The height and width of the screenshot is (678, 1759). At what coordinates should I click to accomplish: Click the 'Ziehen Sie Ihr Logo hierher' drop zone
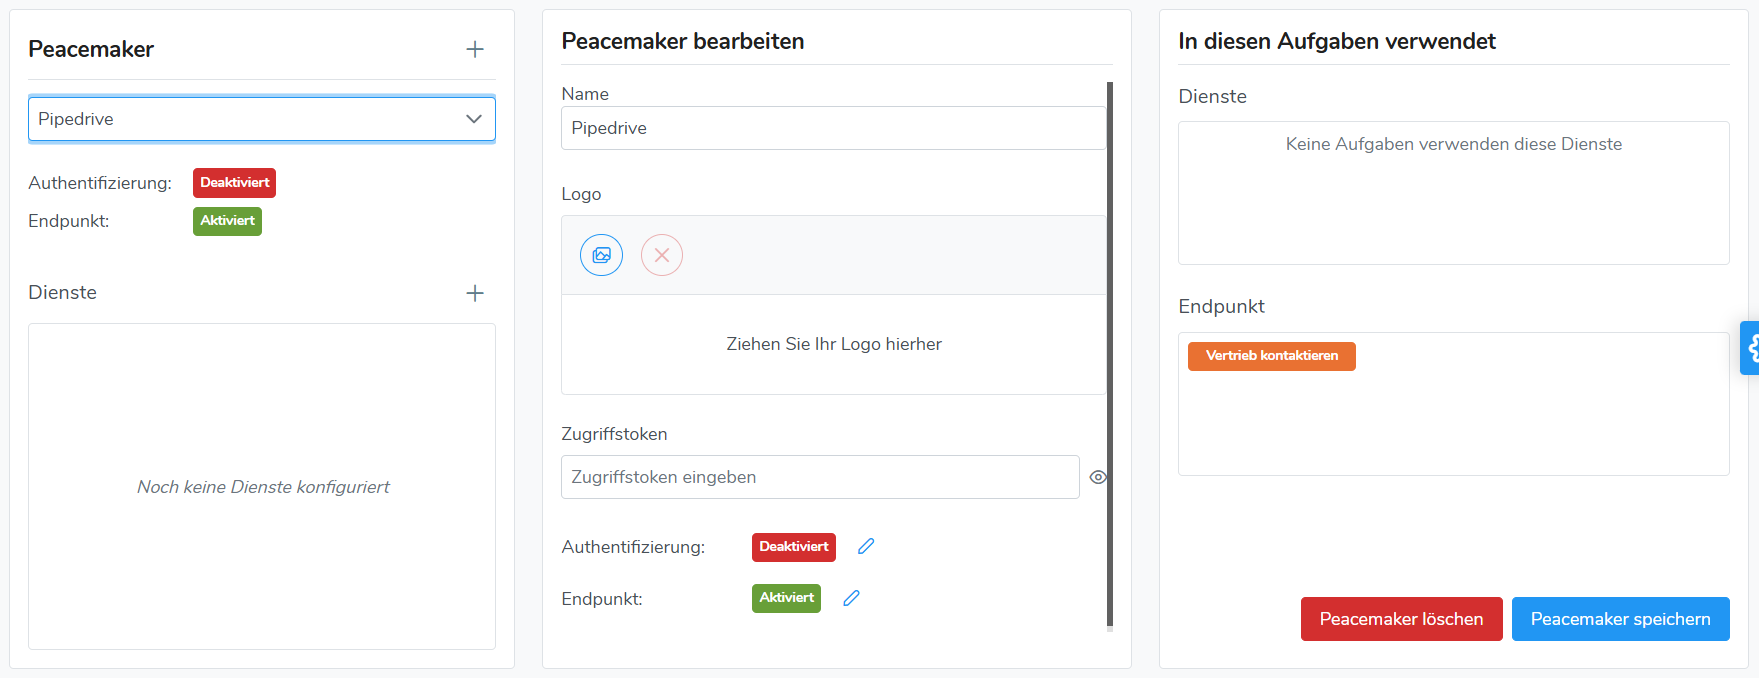[x=833, y=344]
